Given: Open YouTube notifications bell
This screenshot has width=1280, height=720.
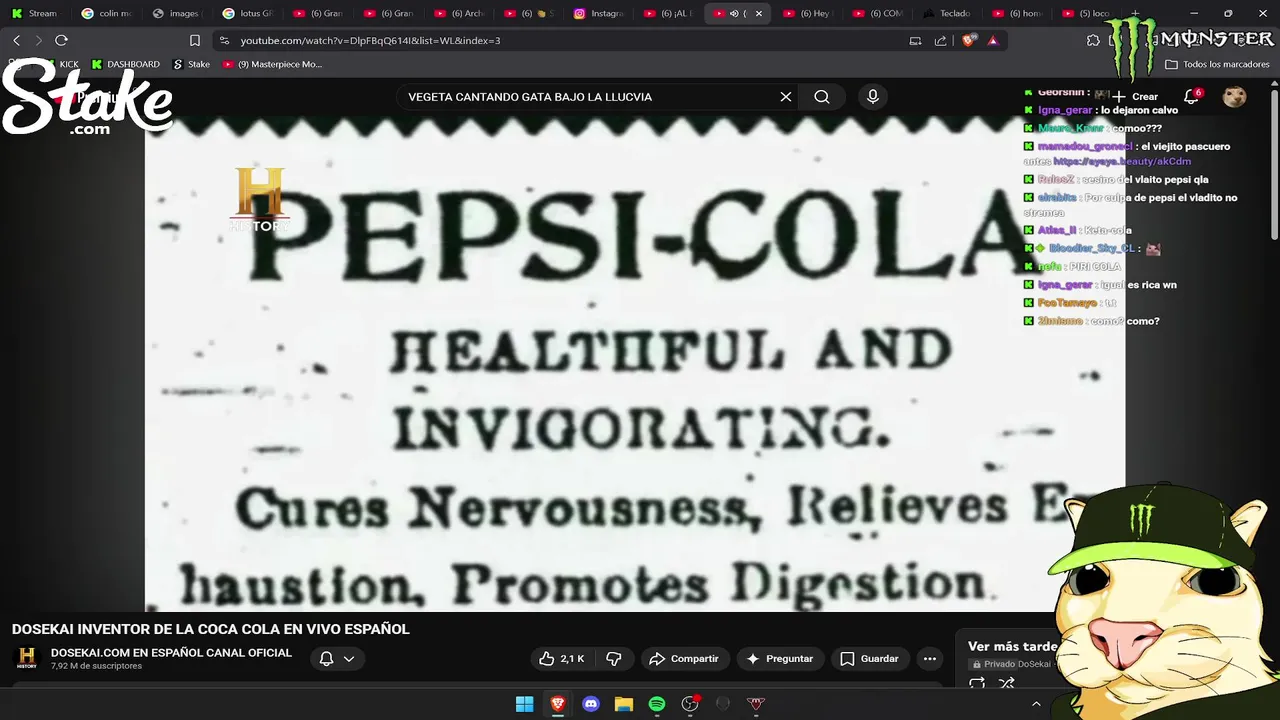Looking at the screenshot, I should pyautogui.click(x=1191, y=96).
